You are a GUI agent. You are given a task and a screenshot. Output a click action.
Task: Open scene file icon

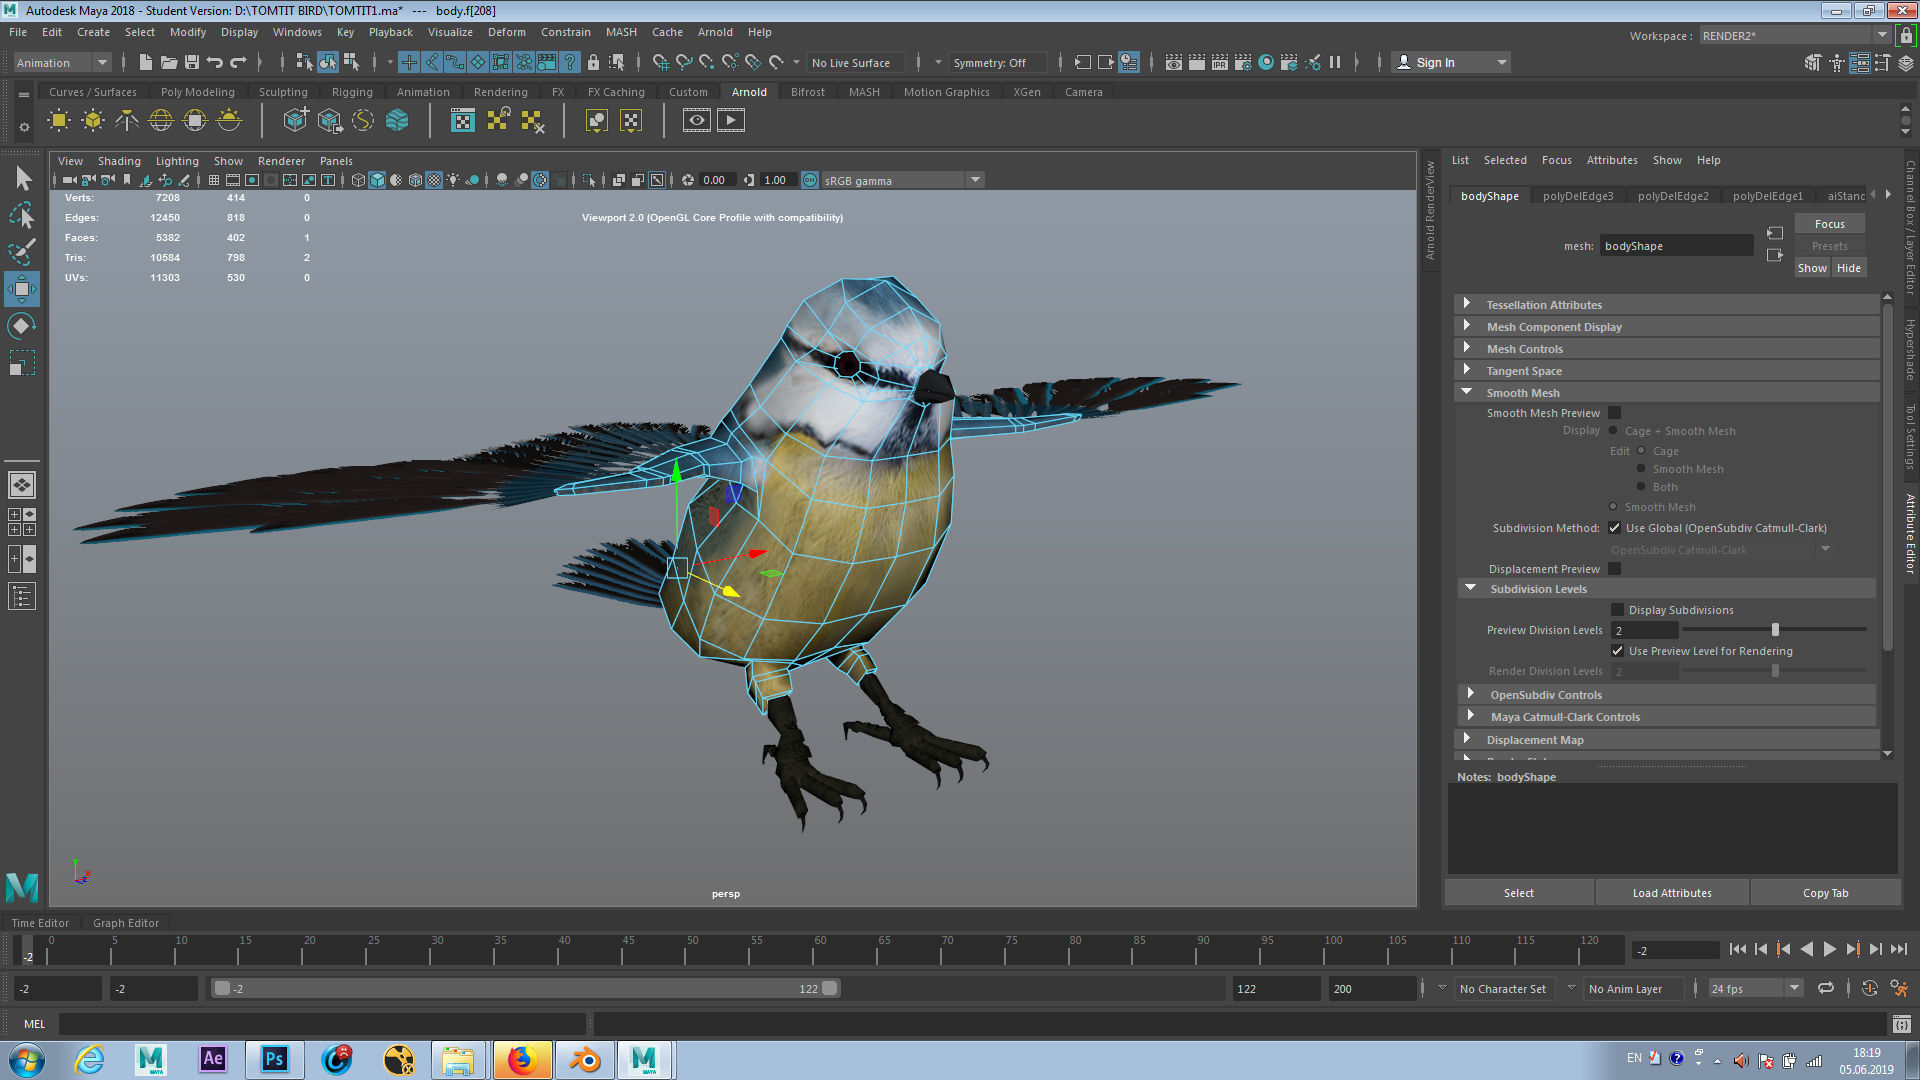click(x=168, y=62)
